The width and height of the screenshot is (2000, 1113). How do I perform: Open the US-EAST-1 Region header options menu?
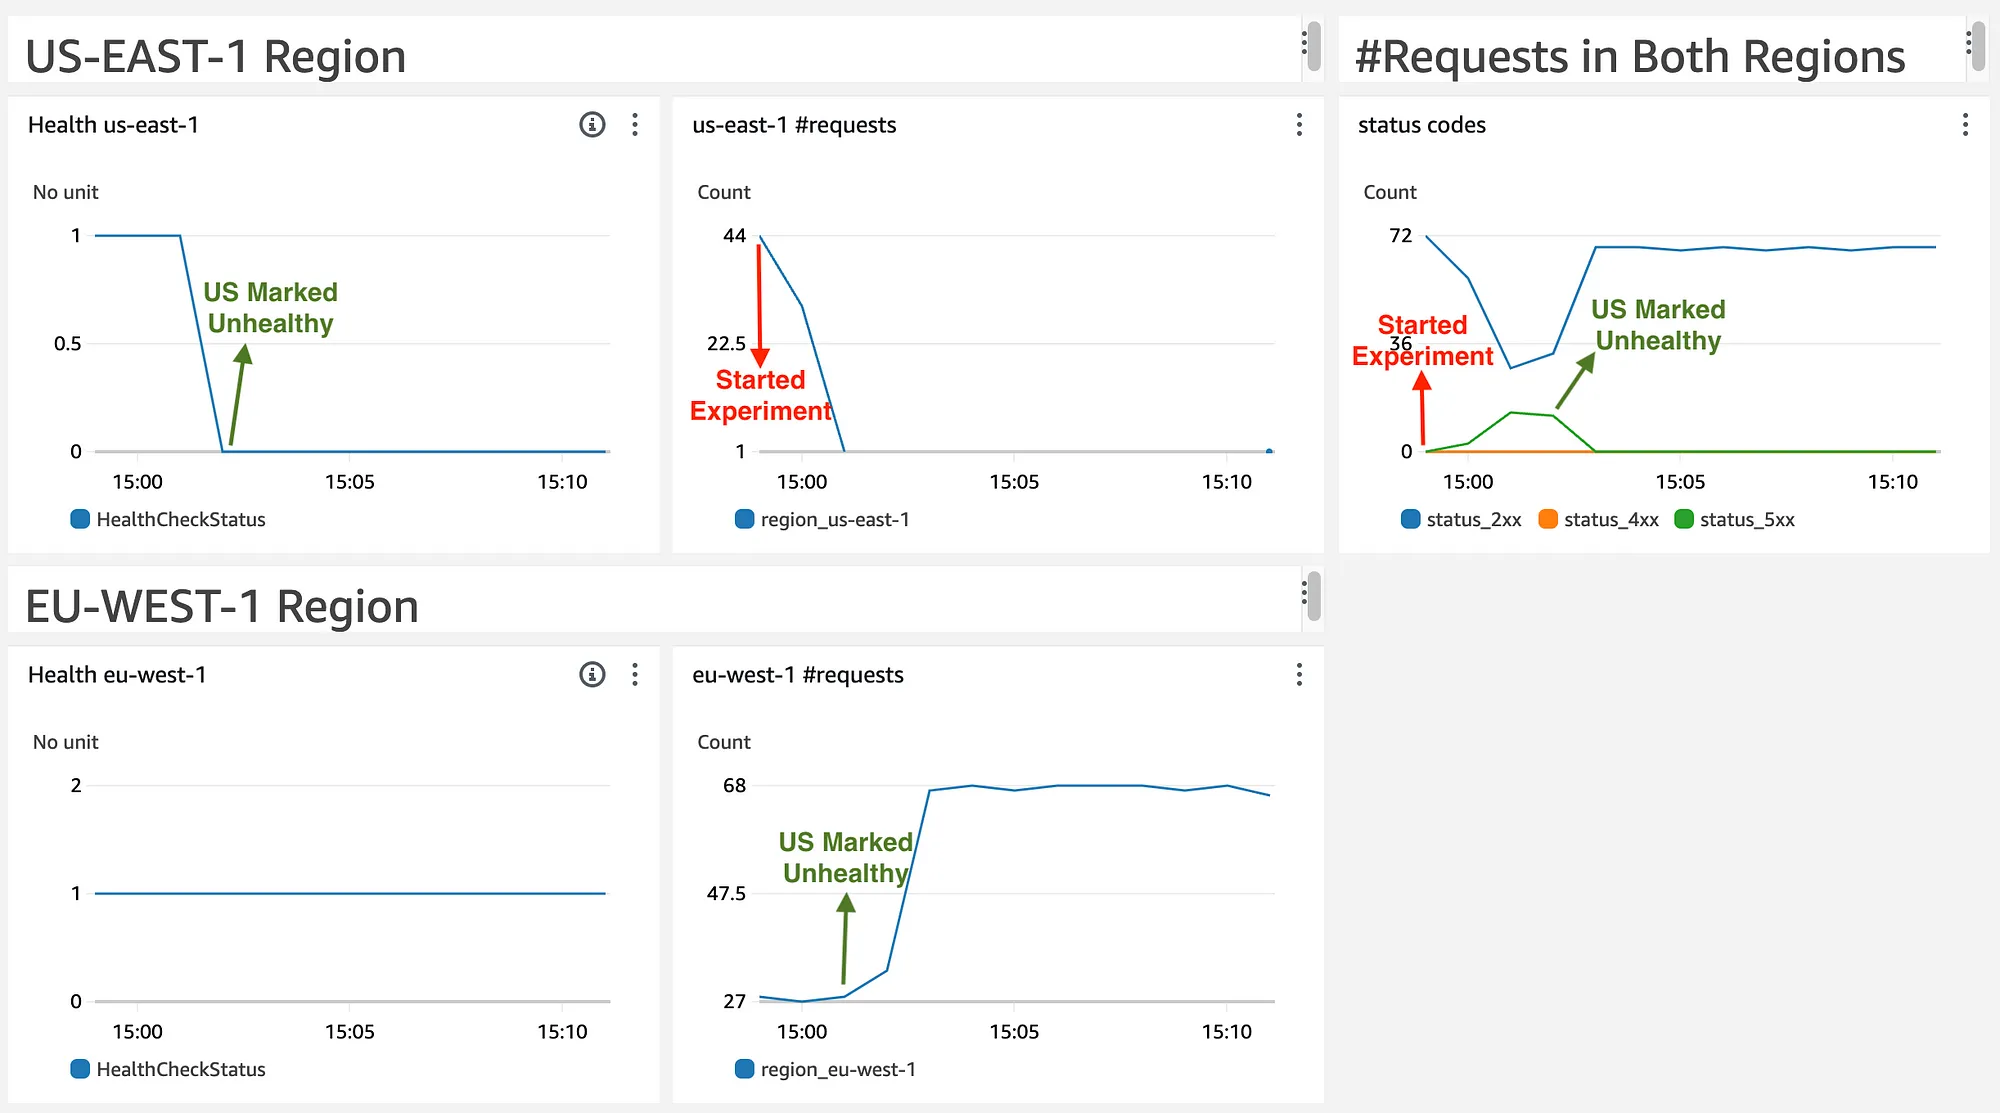coord(1305,43)
